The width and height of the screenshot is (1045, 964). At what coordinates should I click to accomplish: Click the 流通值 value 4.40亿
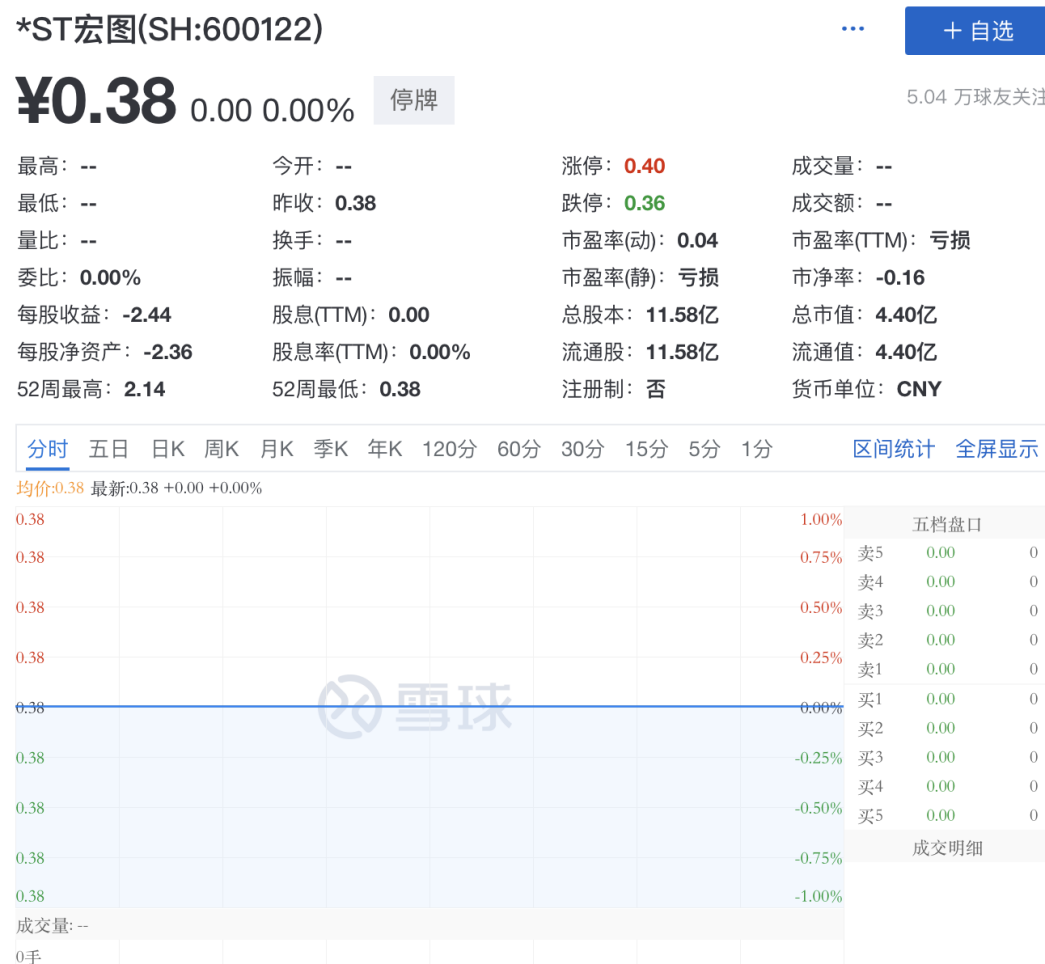906,352
